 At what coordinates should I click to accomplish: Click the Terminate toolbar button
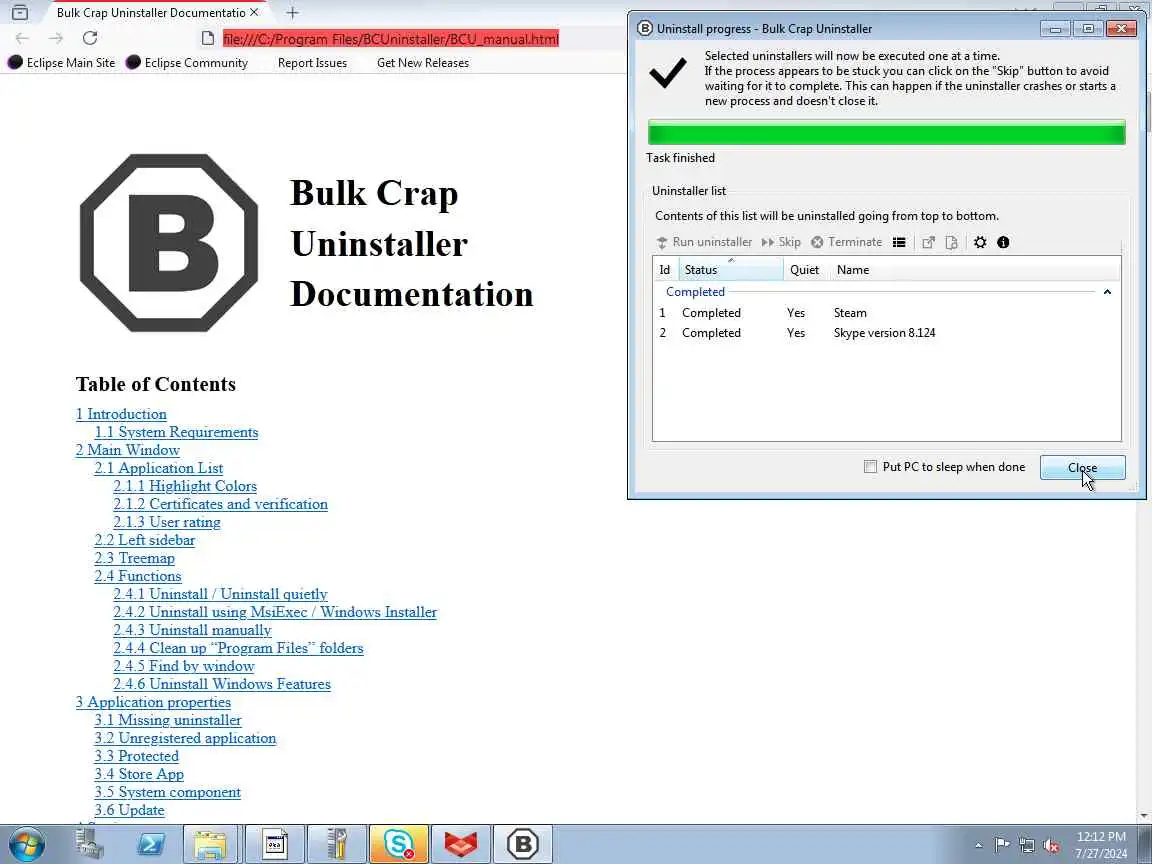tap(846, 242)
